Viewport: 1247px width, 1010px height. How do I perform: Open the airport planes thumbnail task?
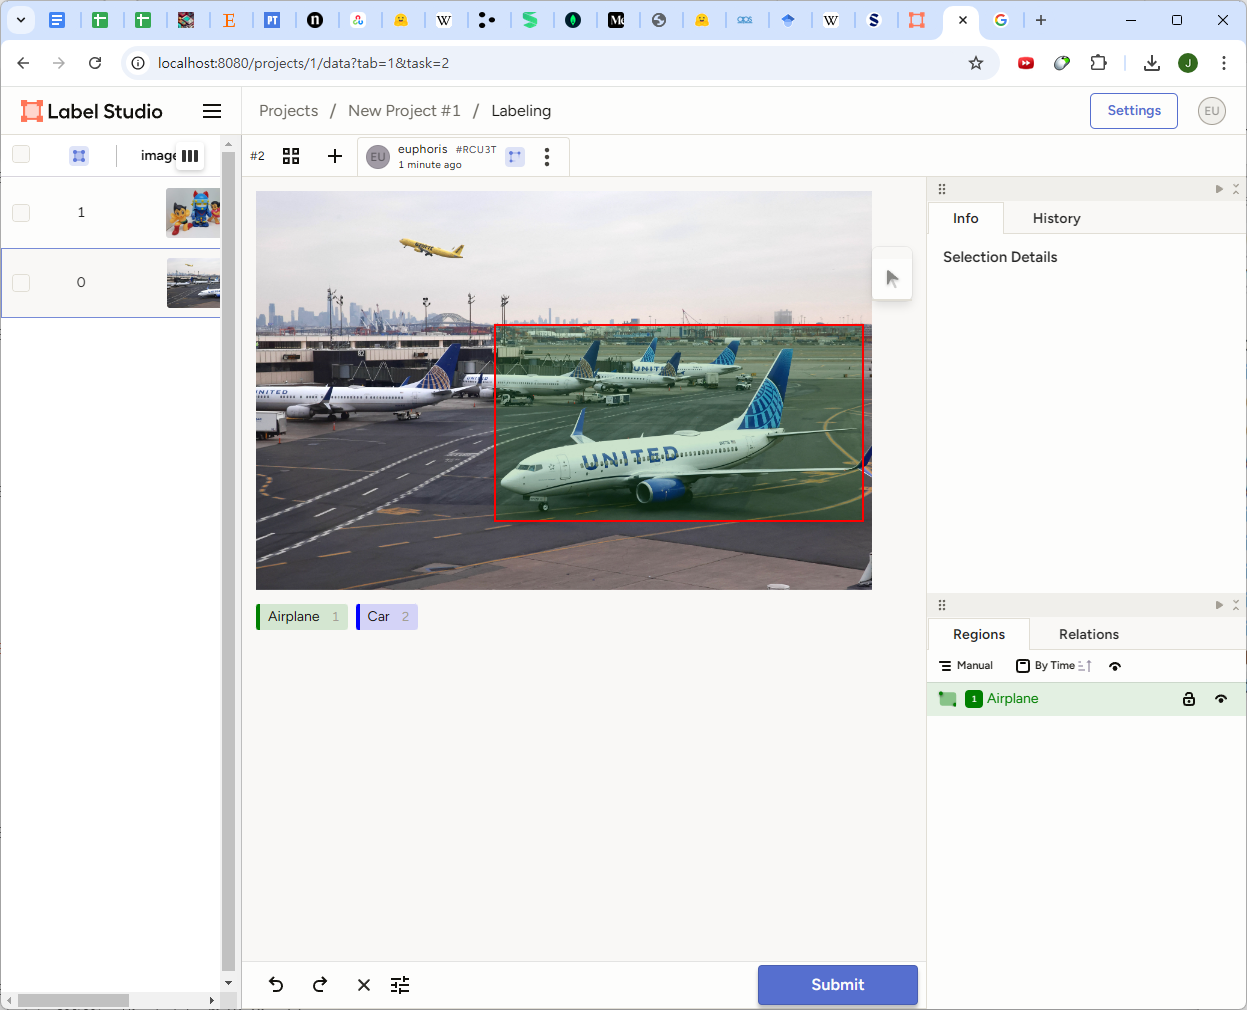(x=193, y=283)
